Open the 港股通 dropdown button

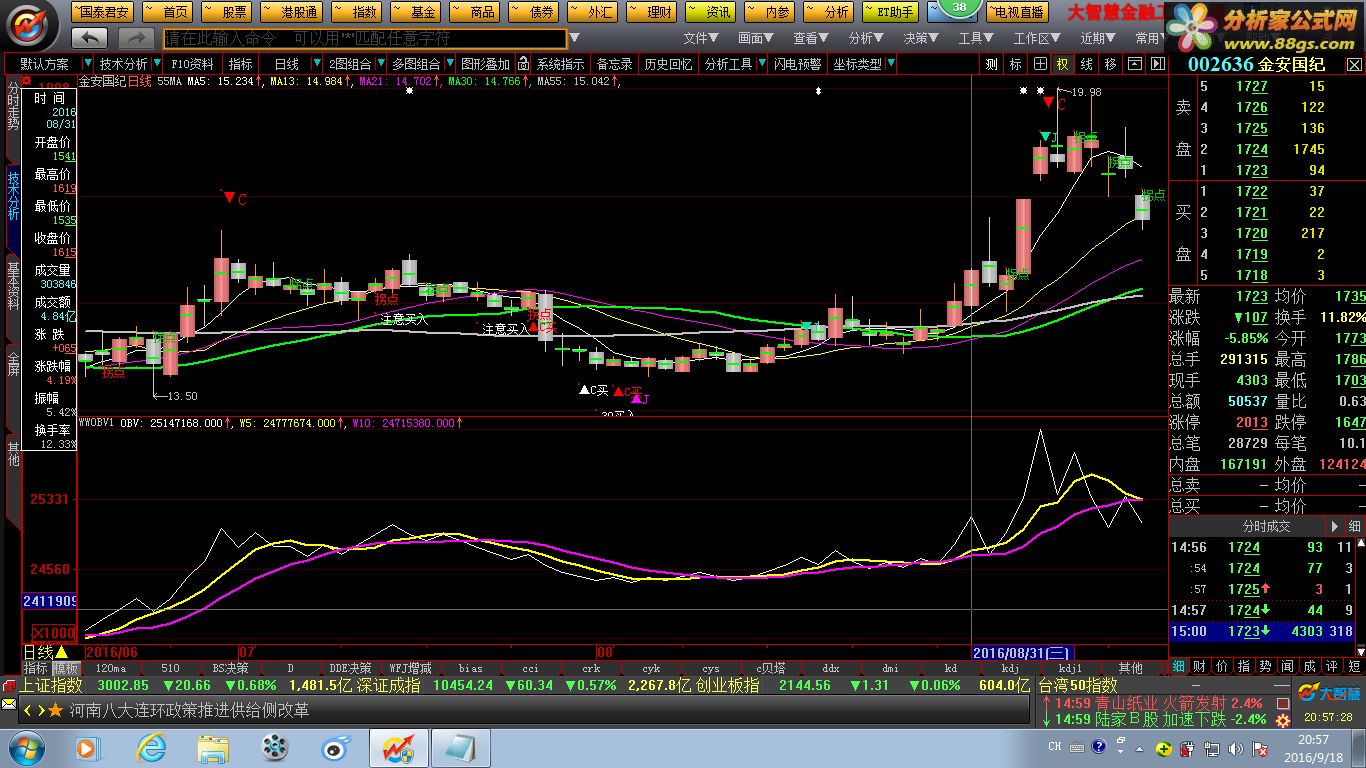tap(291, 12)
